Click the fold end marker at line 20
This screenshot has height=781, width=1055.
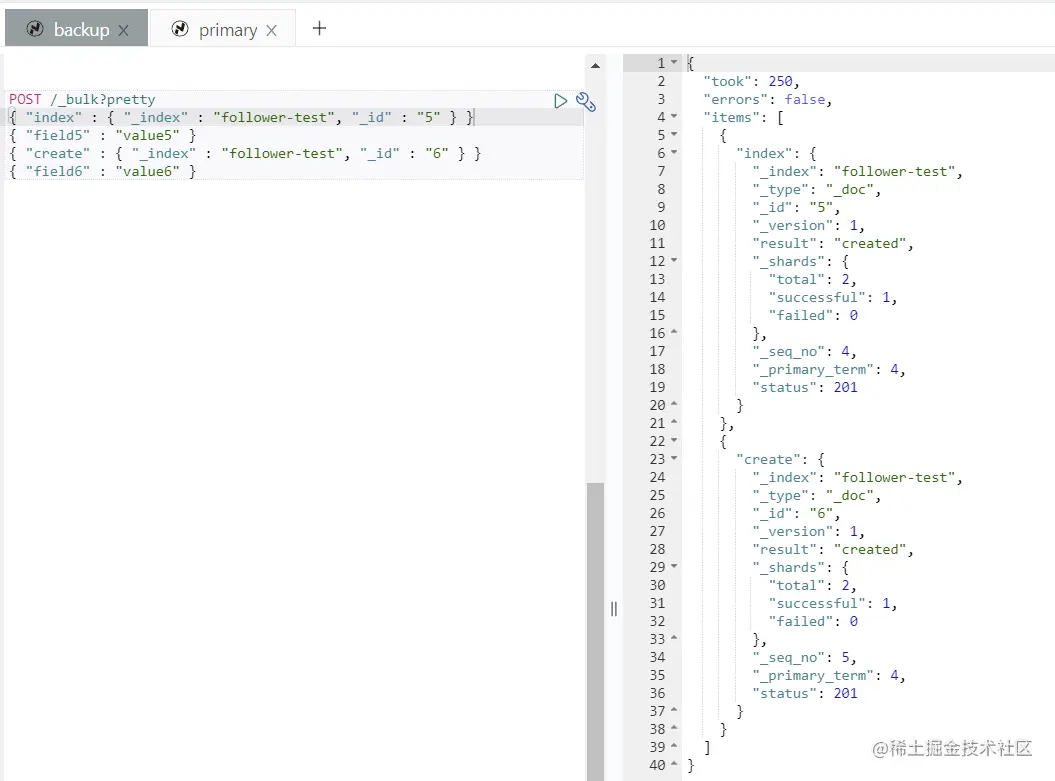(674, 404)
